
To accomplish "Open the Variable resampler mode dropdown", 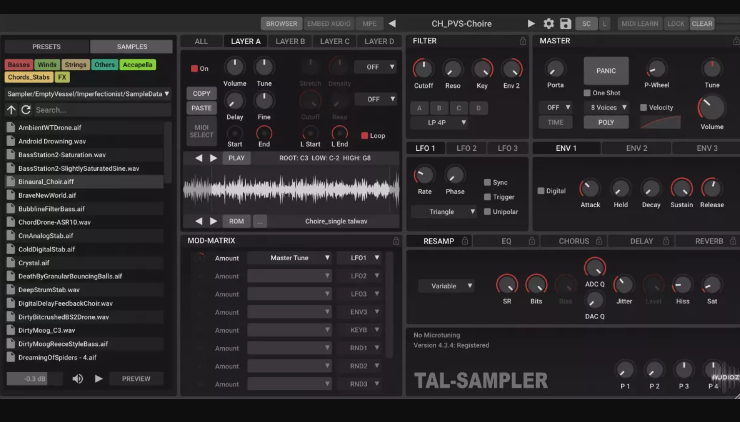I will pos(446,286).
